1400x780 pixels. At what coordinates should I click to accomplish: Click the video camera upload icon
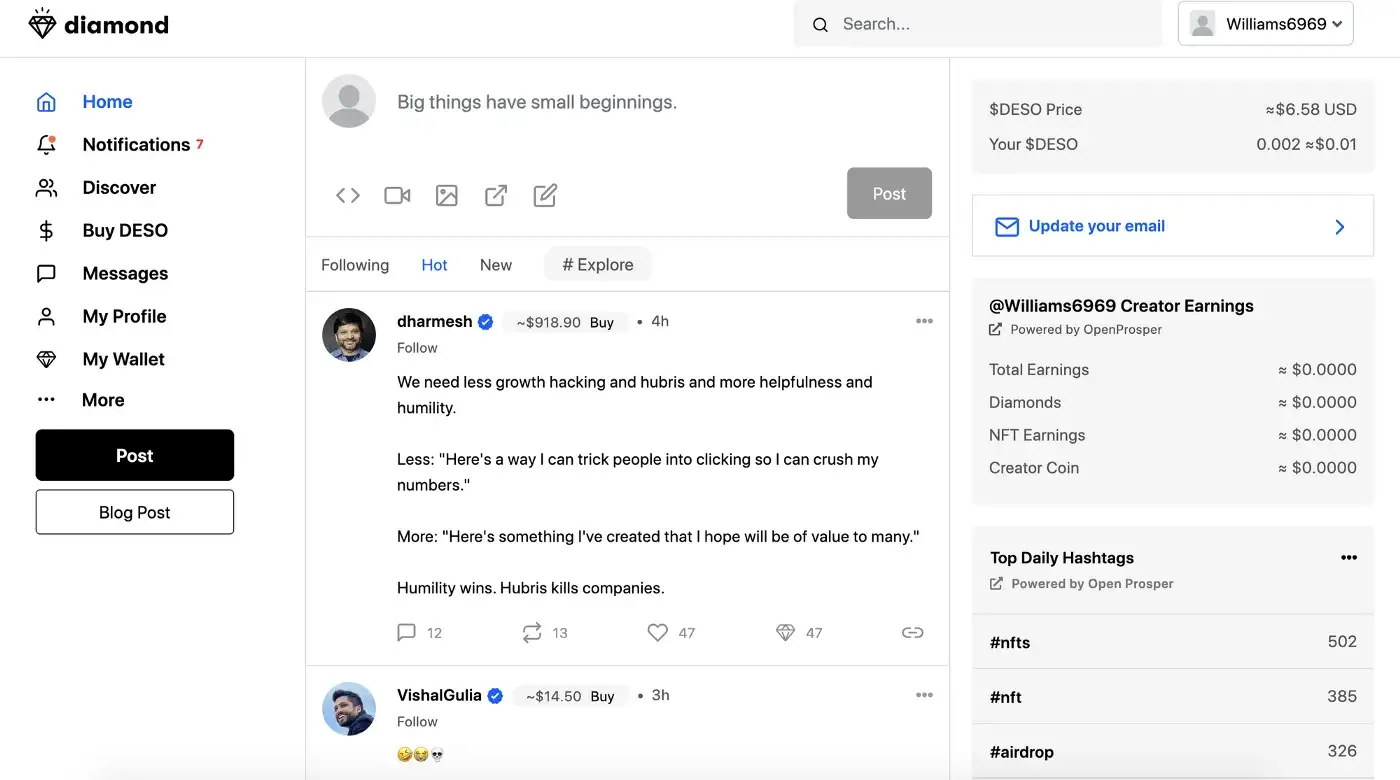(x=397, y=196)
